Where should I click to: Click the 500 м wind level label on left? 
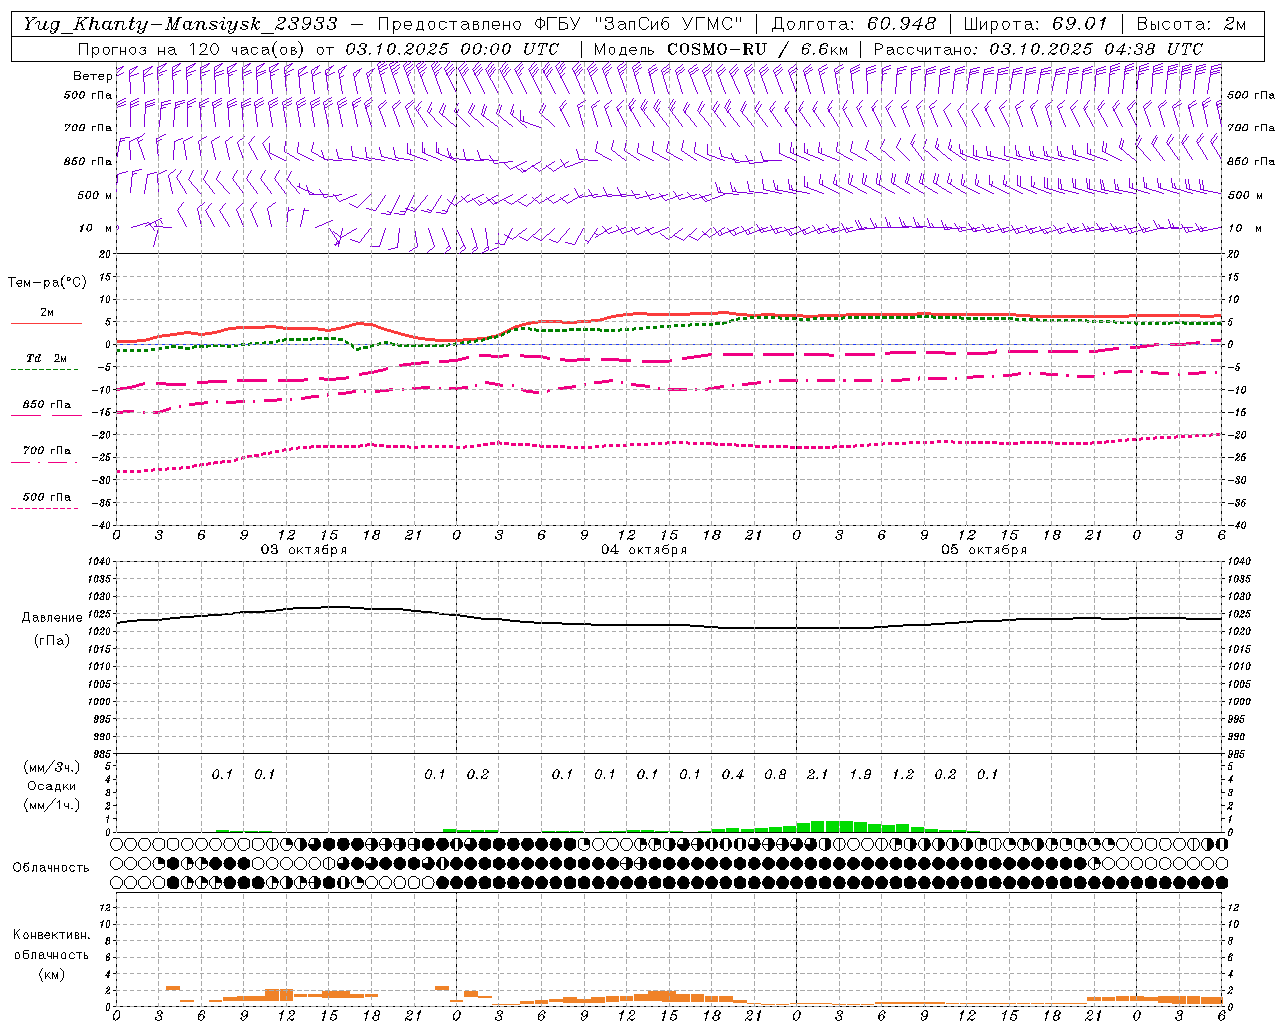(95, 195)
